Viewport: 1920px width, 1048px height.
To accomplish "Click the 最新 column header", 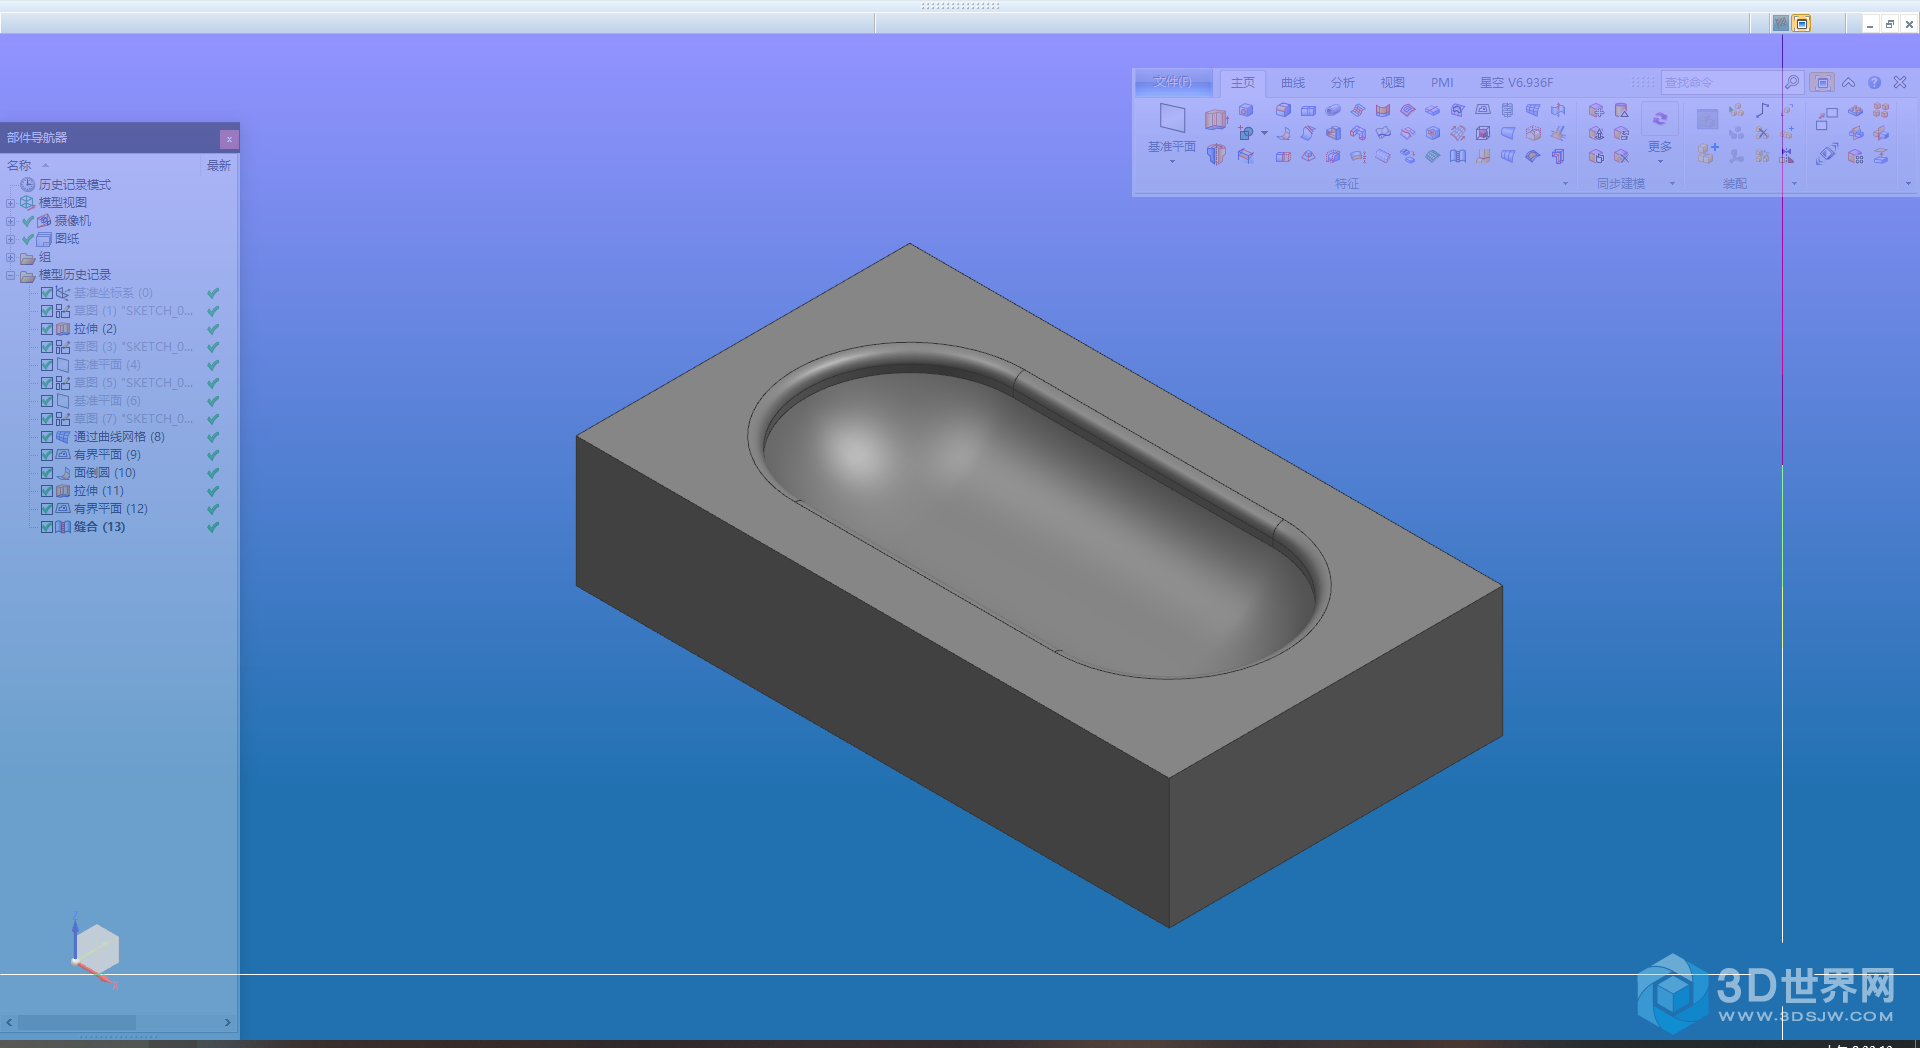I will (x=219, y=165).
